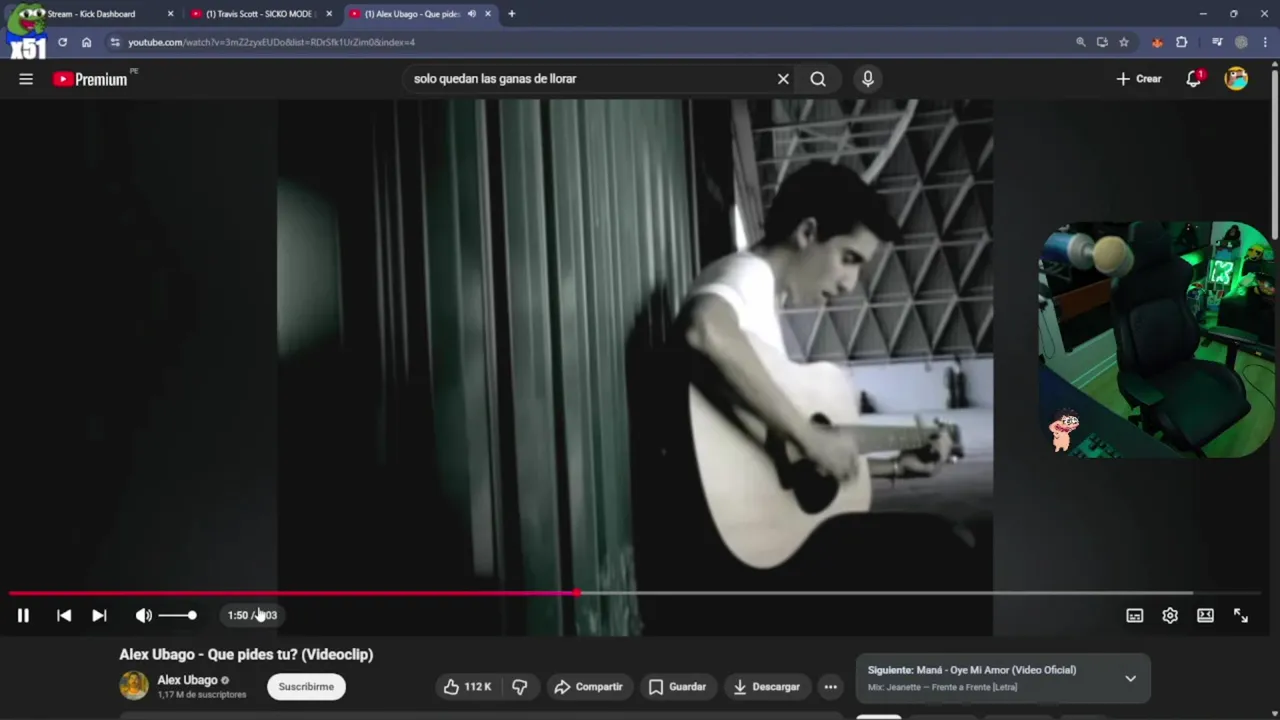Open the MetaMask fox extension

[x=1157, y=42]
